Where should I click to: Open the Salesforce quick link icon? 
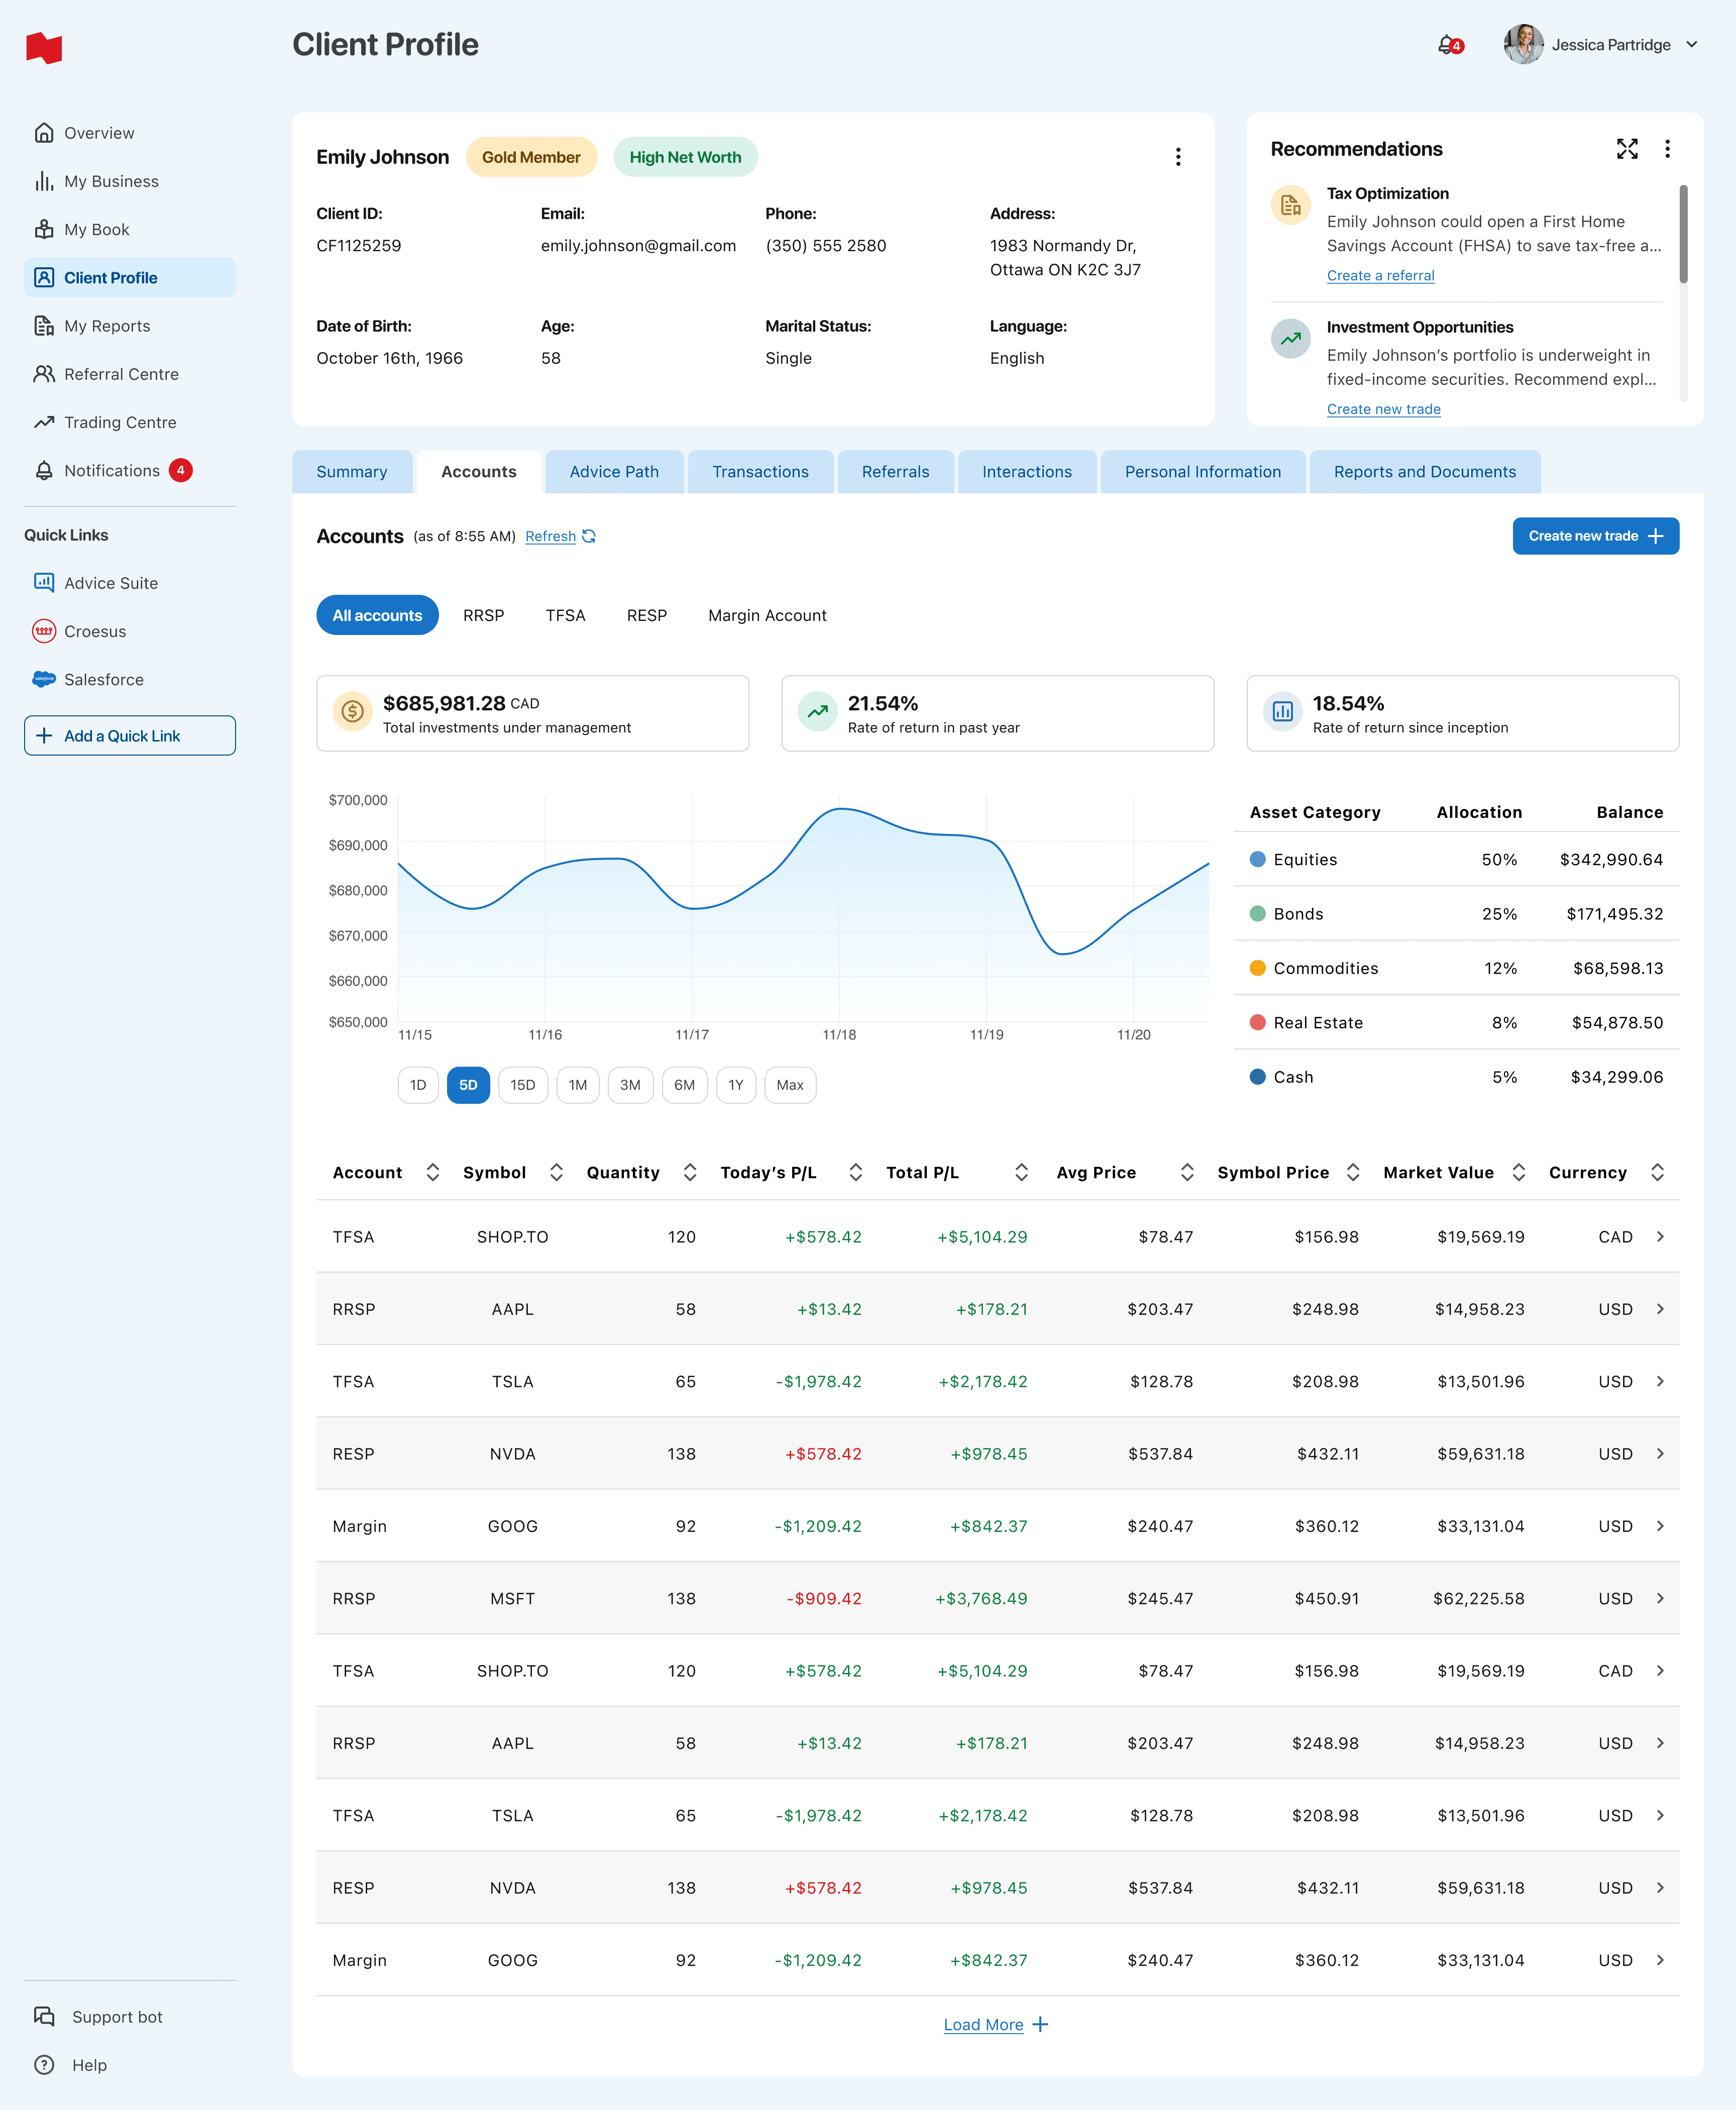pos(44,679)
